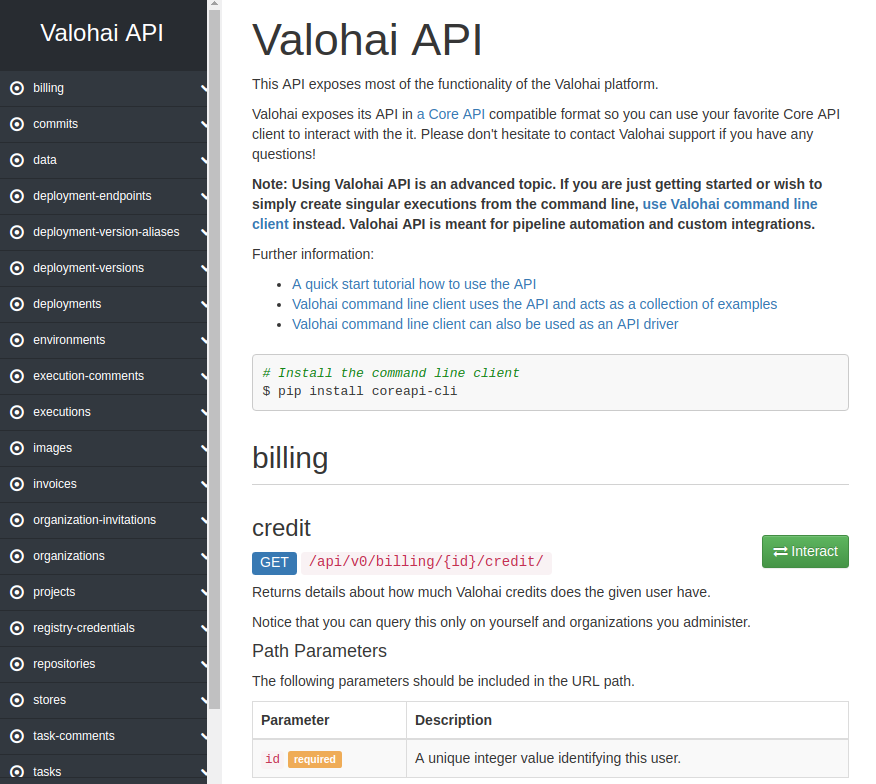Select the circle icon next to stores

click(17, 700)
